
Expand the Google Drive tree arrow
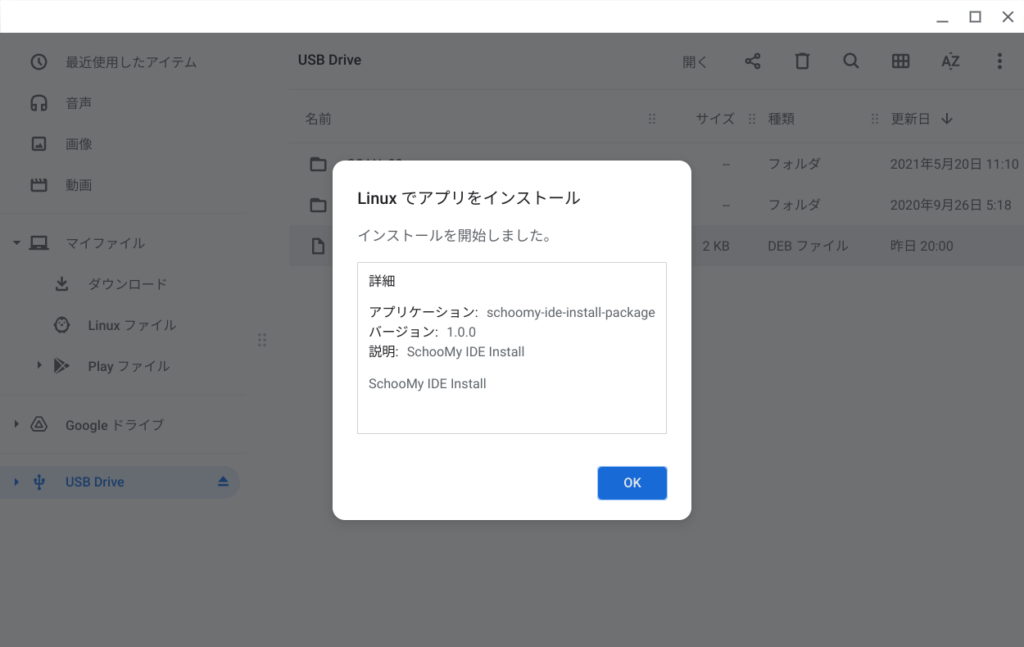16,424
